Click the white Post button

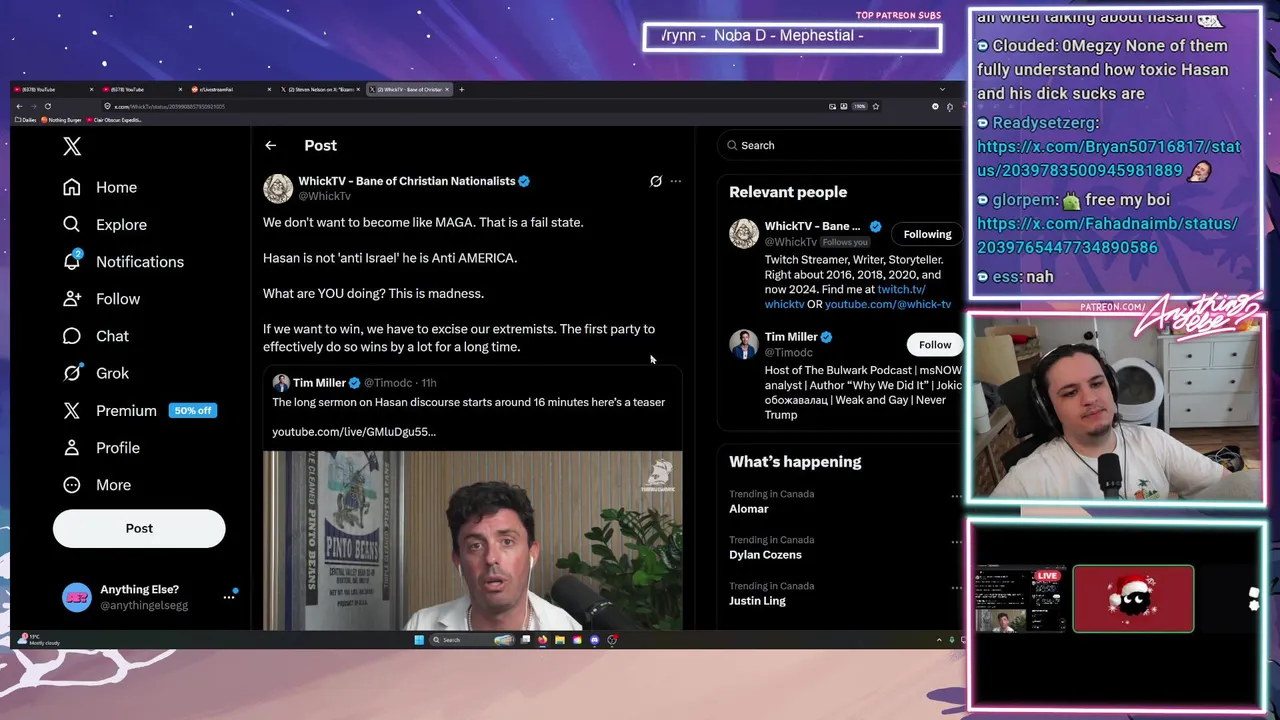(x=139, y=528)
